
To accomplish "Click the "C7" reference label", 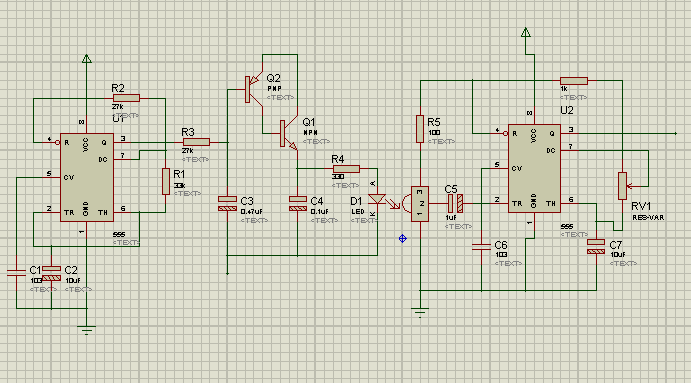I will (x=615, y=245).
